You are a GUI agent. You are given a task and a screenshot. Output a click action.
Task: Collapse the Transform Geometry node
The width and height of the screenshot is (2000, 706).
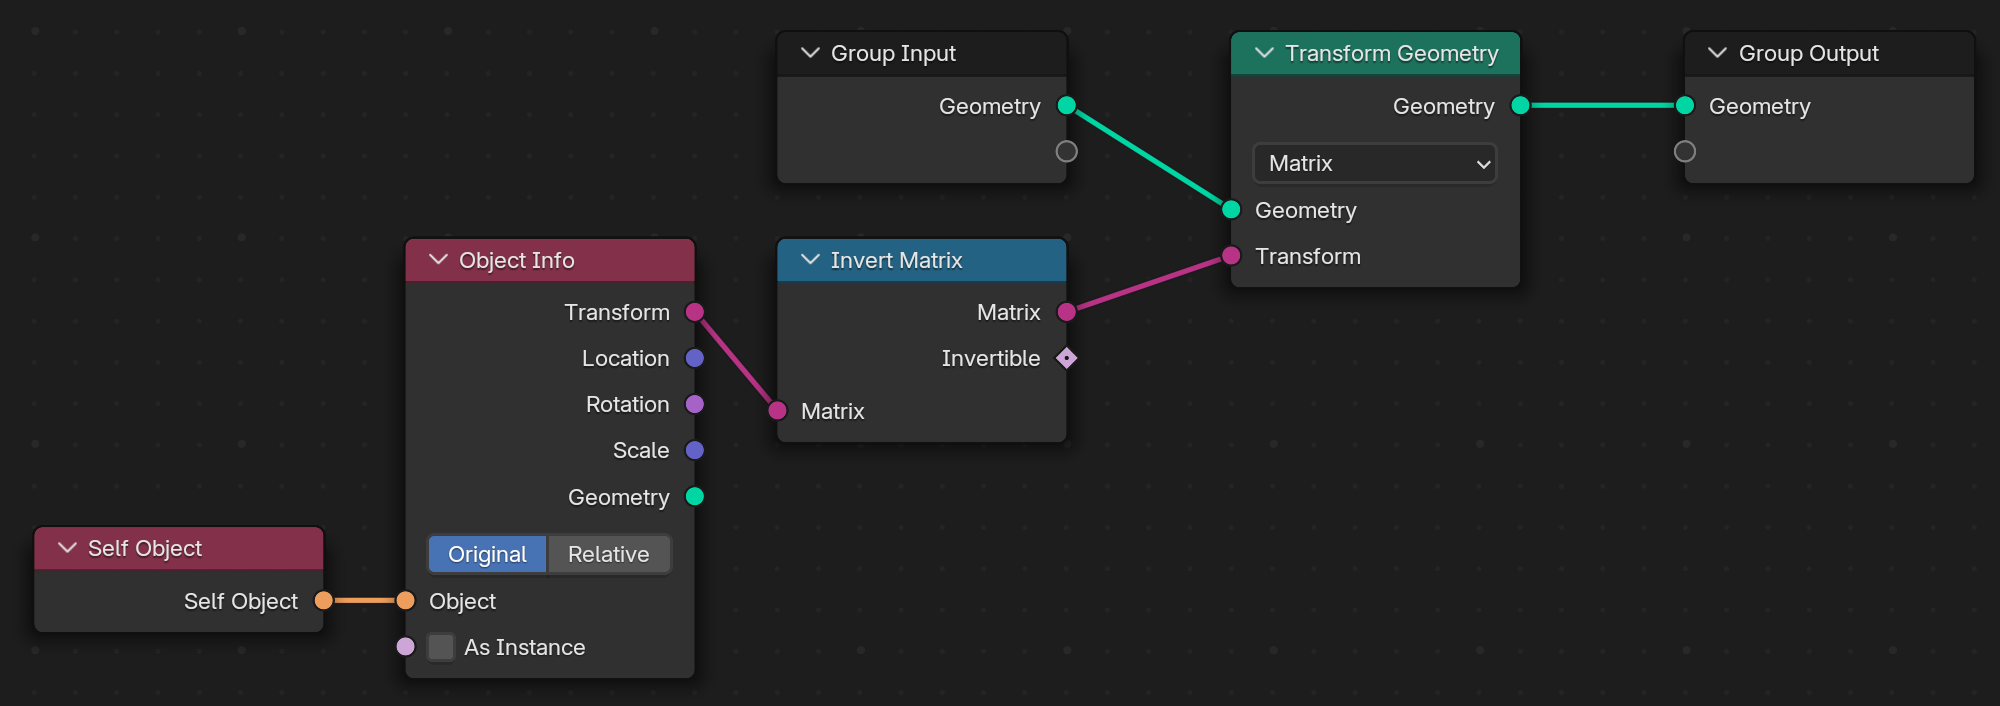pos(1264,53)
